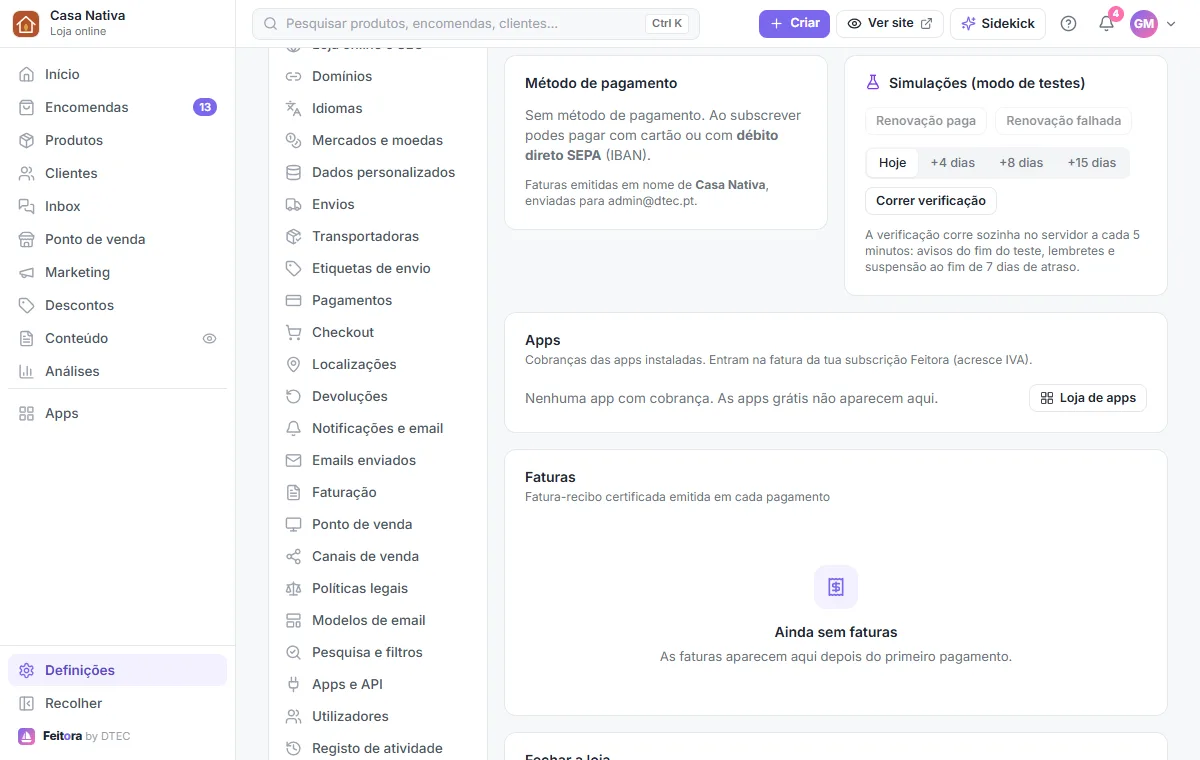Click the GM user avatar
Image resolution: width=1200 pixels, height=760 pixels.
pos(1143,24)
